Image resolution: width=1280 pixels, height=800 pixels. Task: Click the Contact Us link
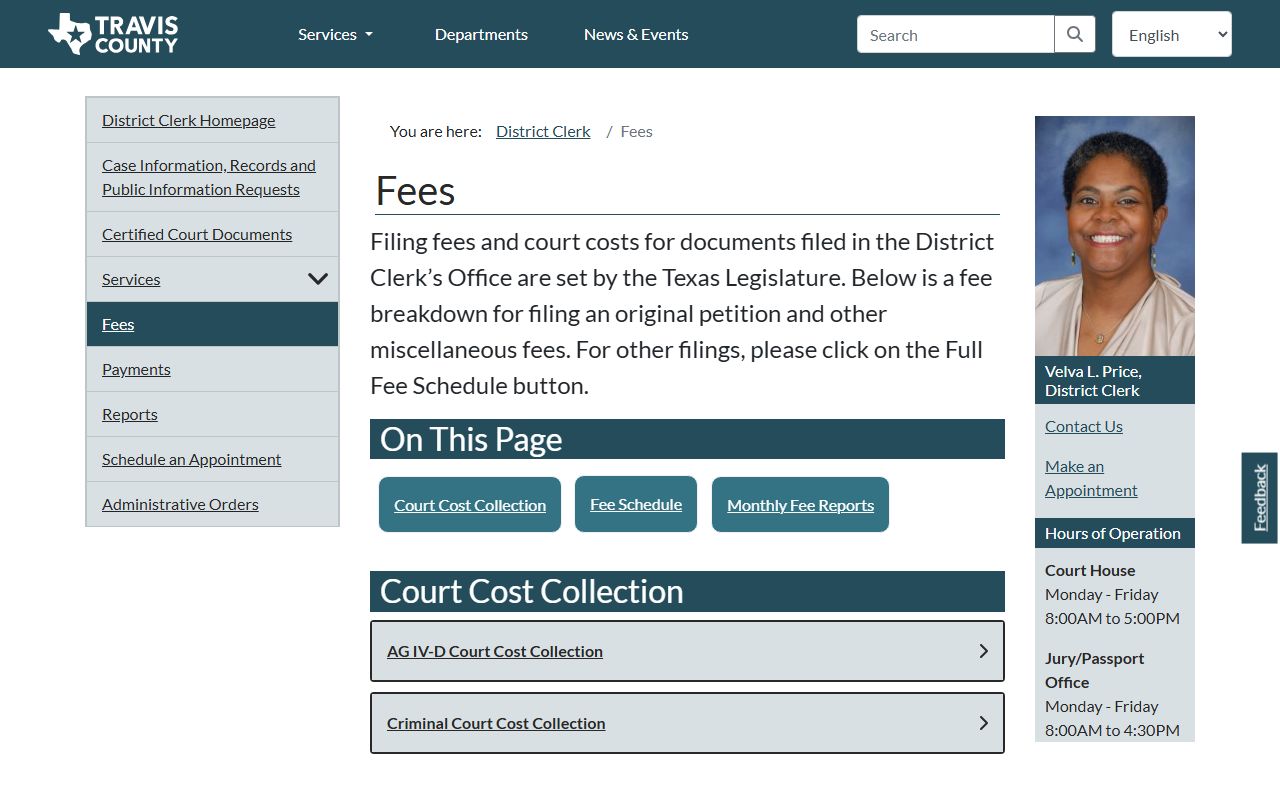pyautogui.click(x=1084, y=426)
